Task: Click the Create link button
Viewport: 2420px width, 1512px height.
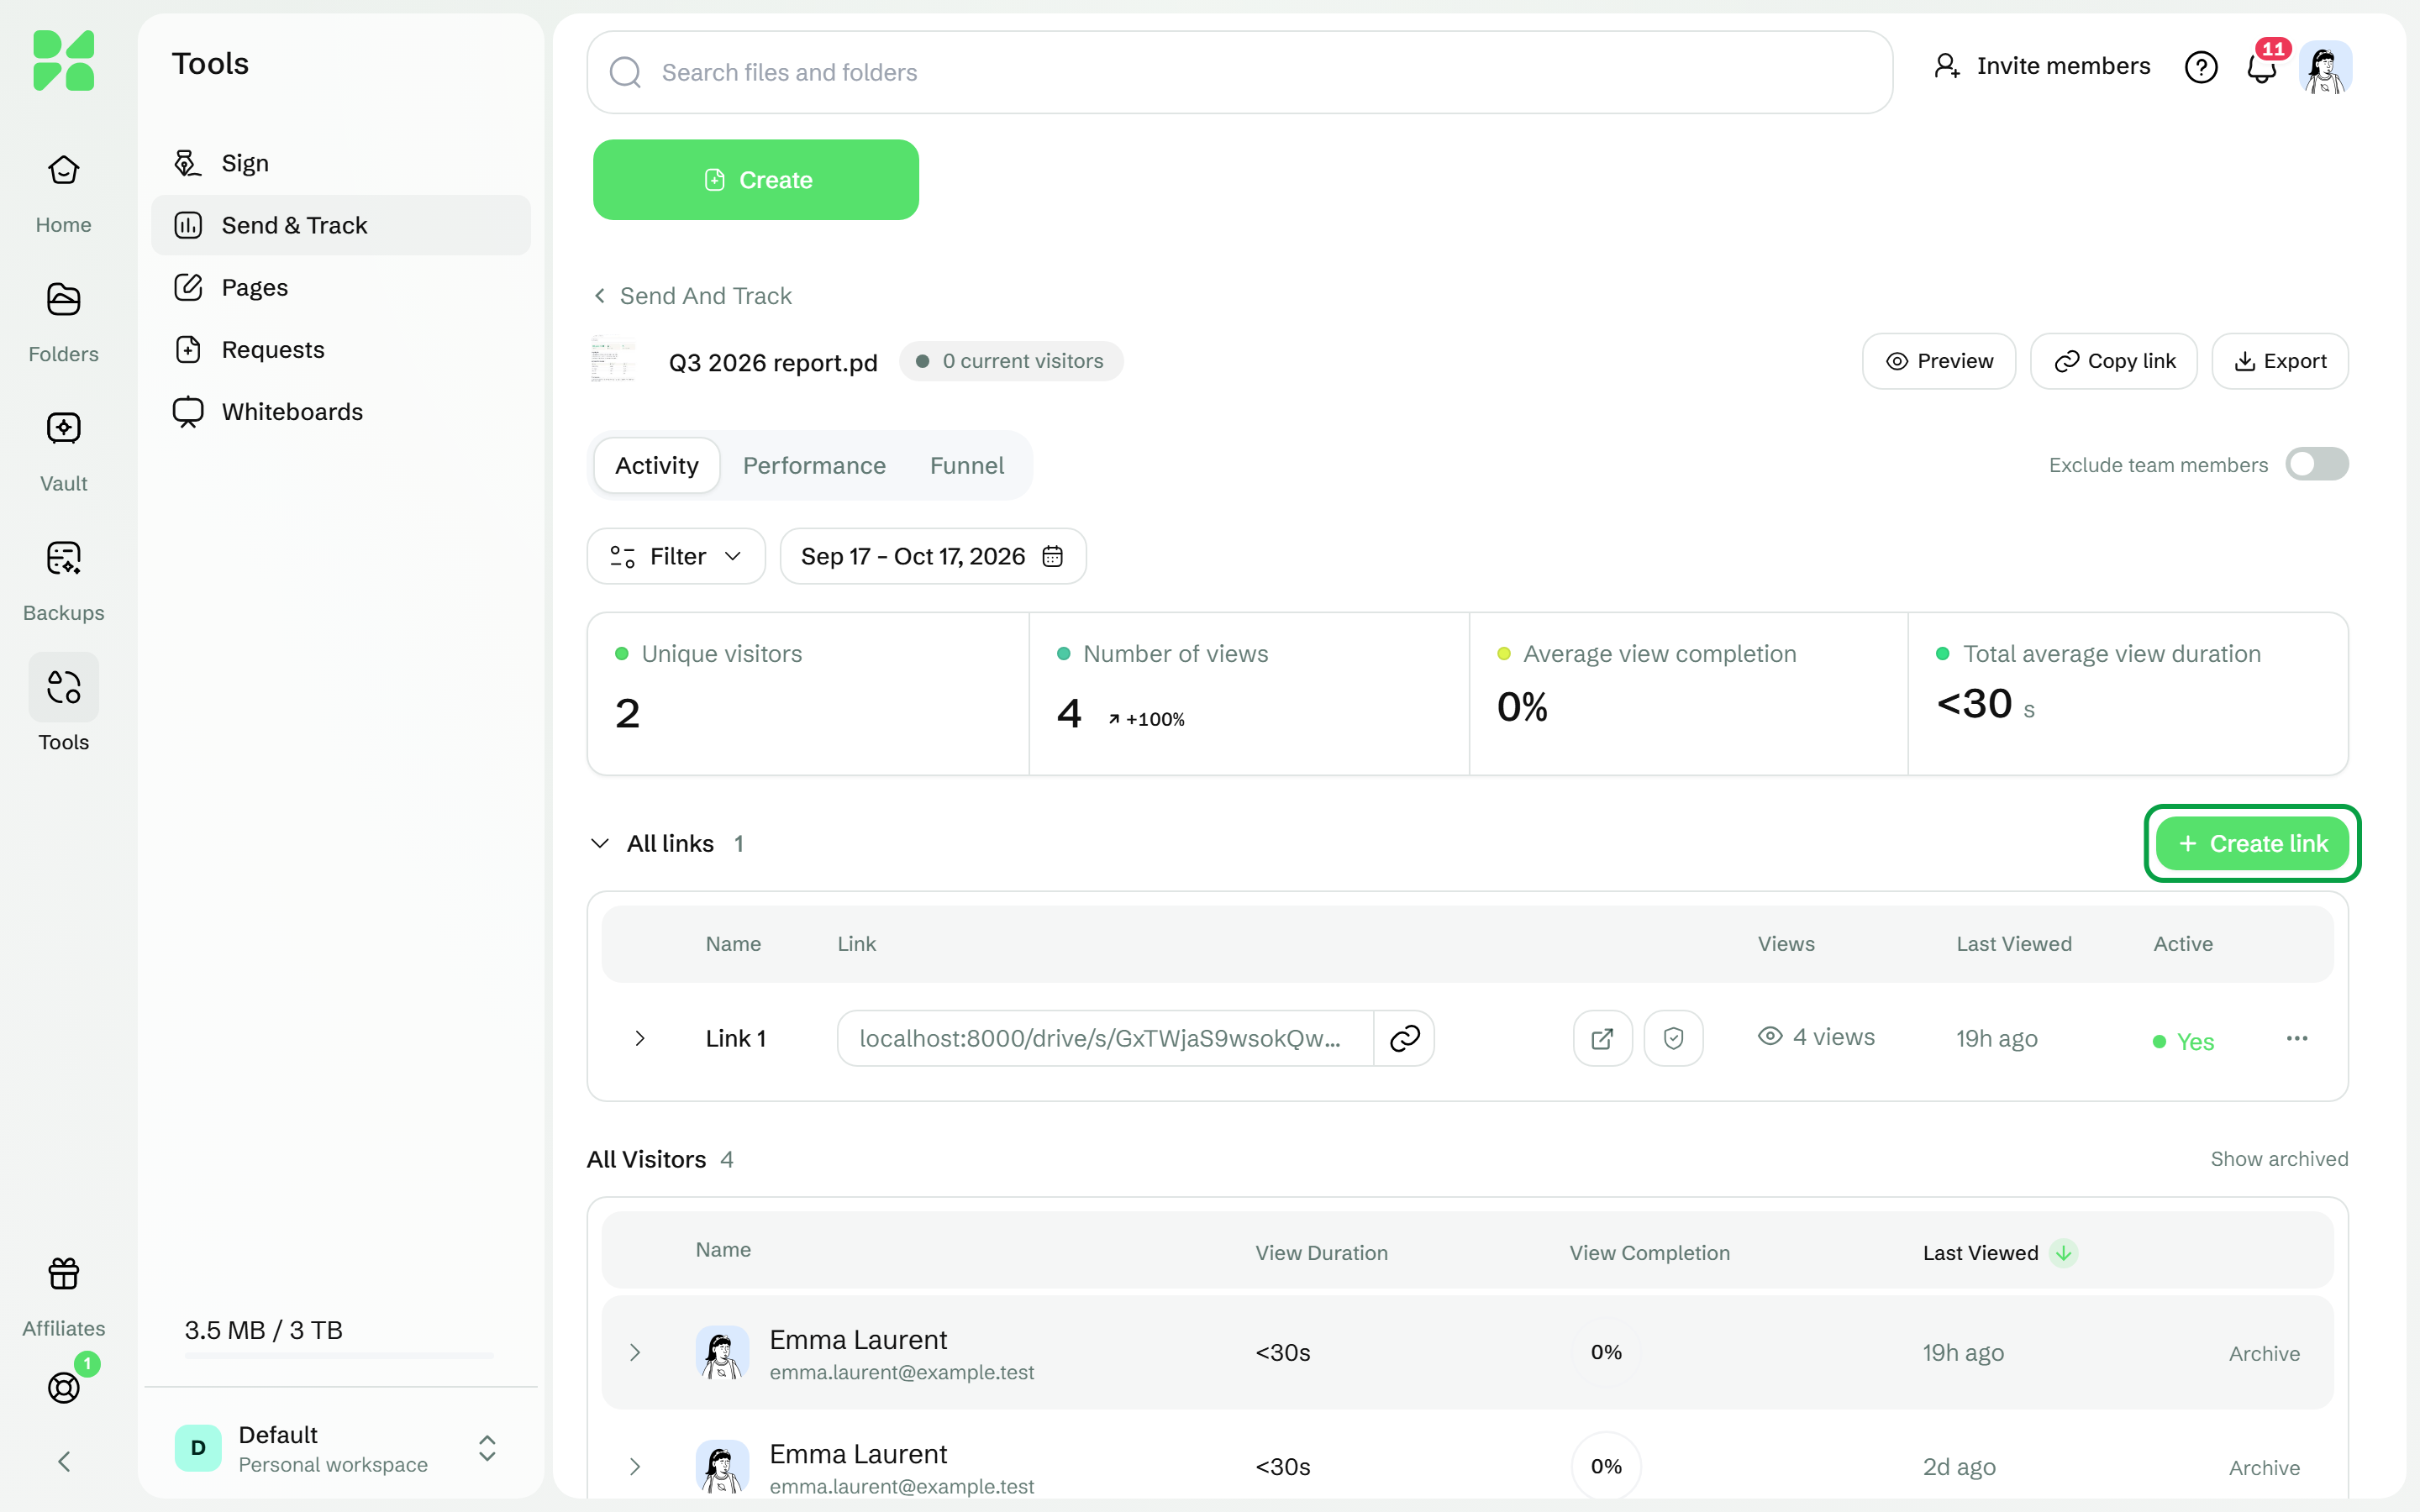Action: click(x=2252, y=843)
